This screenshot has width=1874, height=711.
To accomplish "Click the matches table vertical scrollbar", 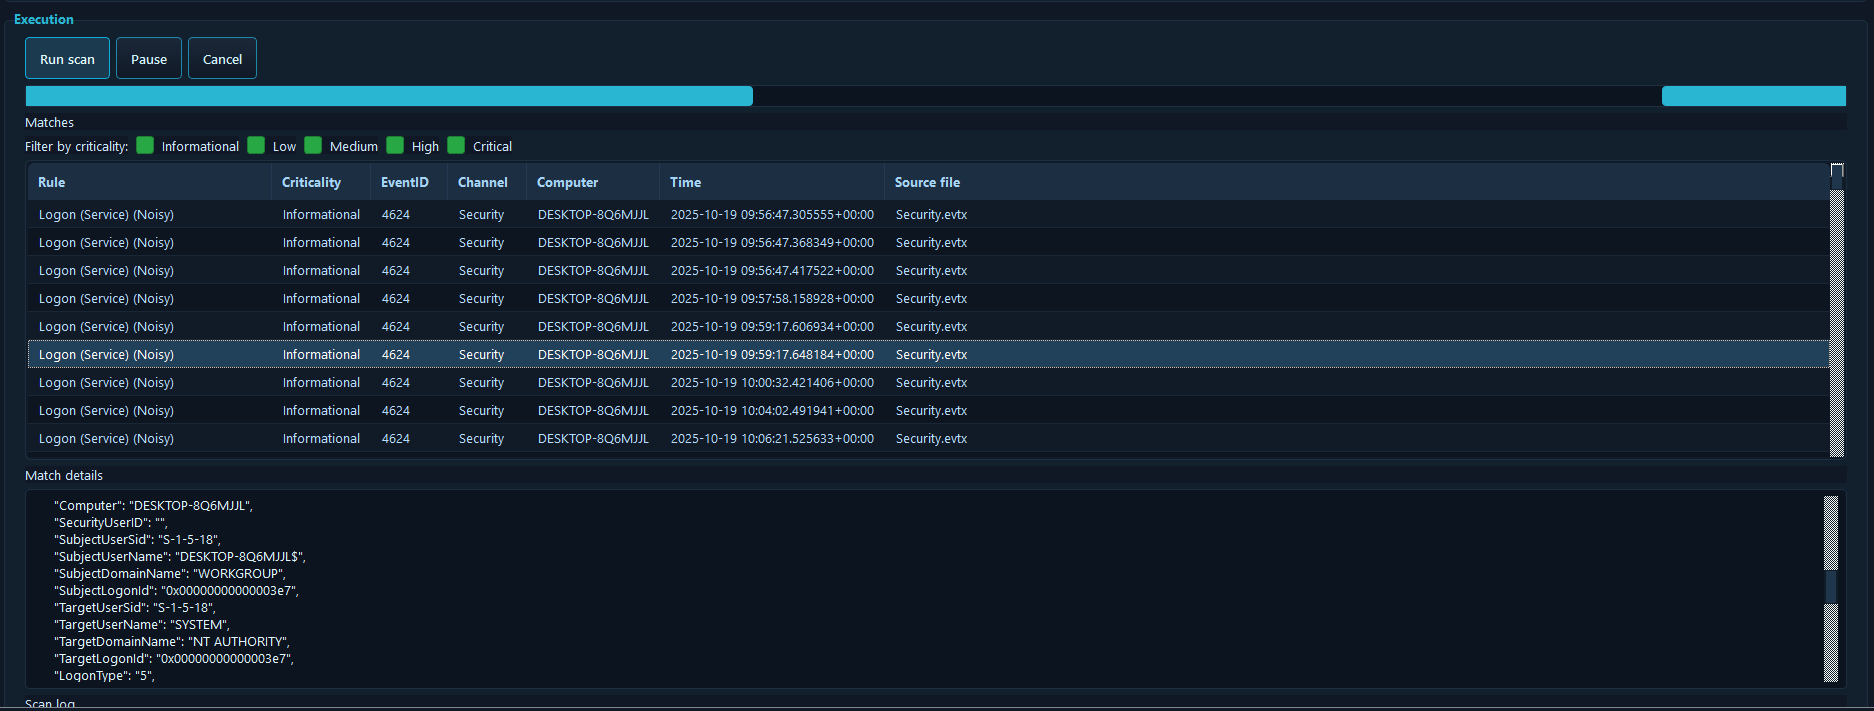I will click(x=1836, y=320).
